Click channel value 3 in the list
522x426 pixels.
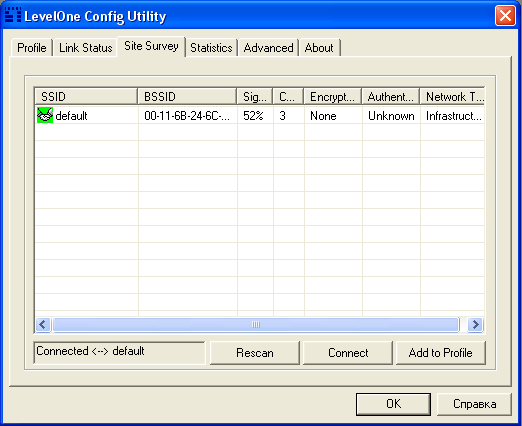(x=282, y=116)
